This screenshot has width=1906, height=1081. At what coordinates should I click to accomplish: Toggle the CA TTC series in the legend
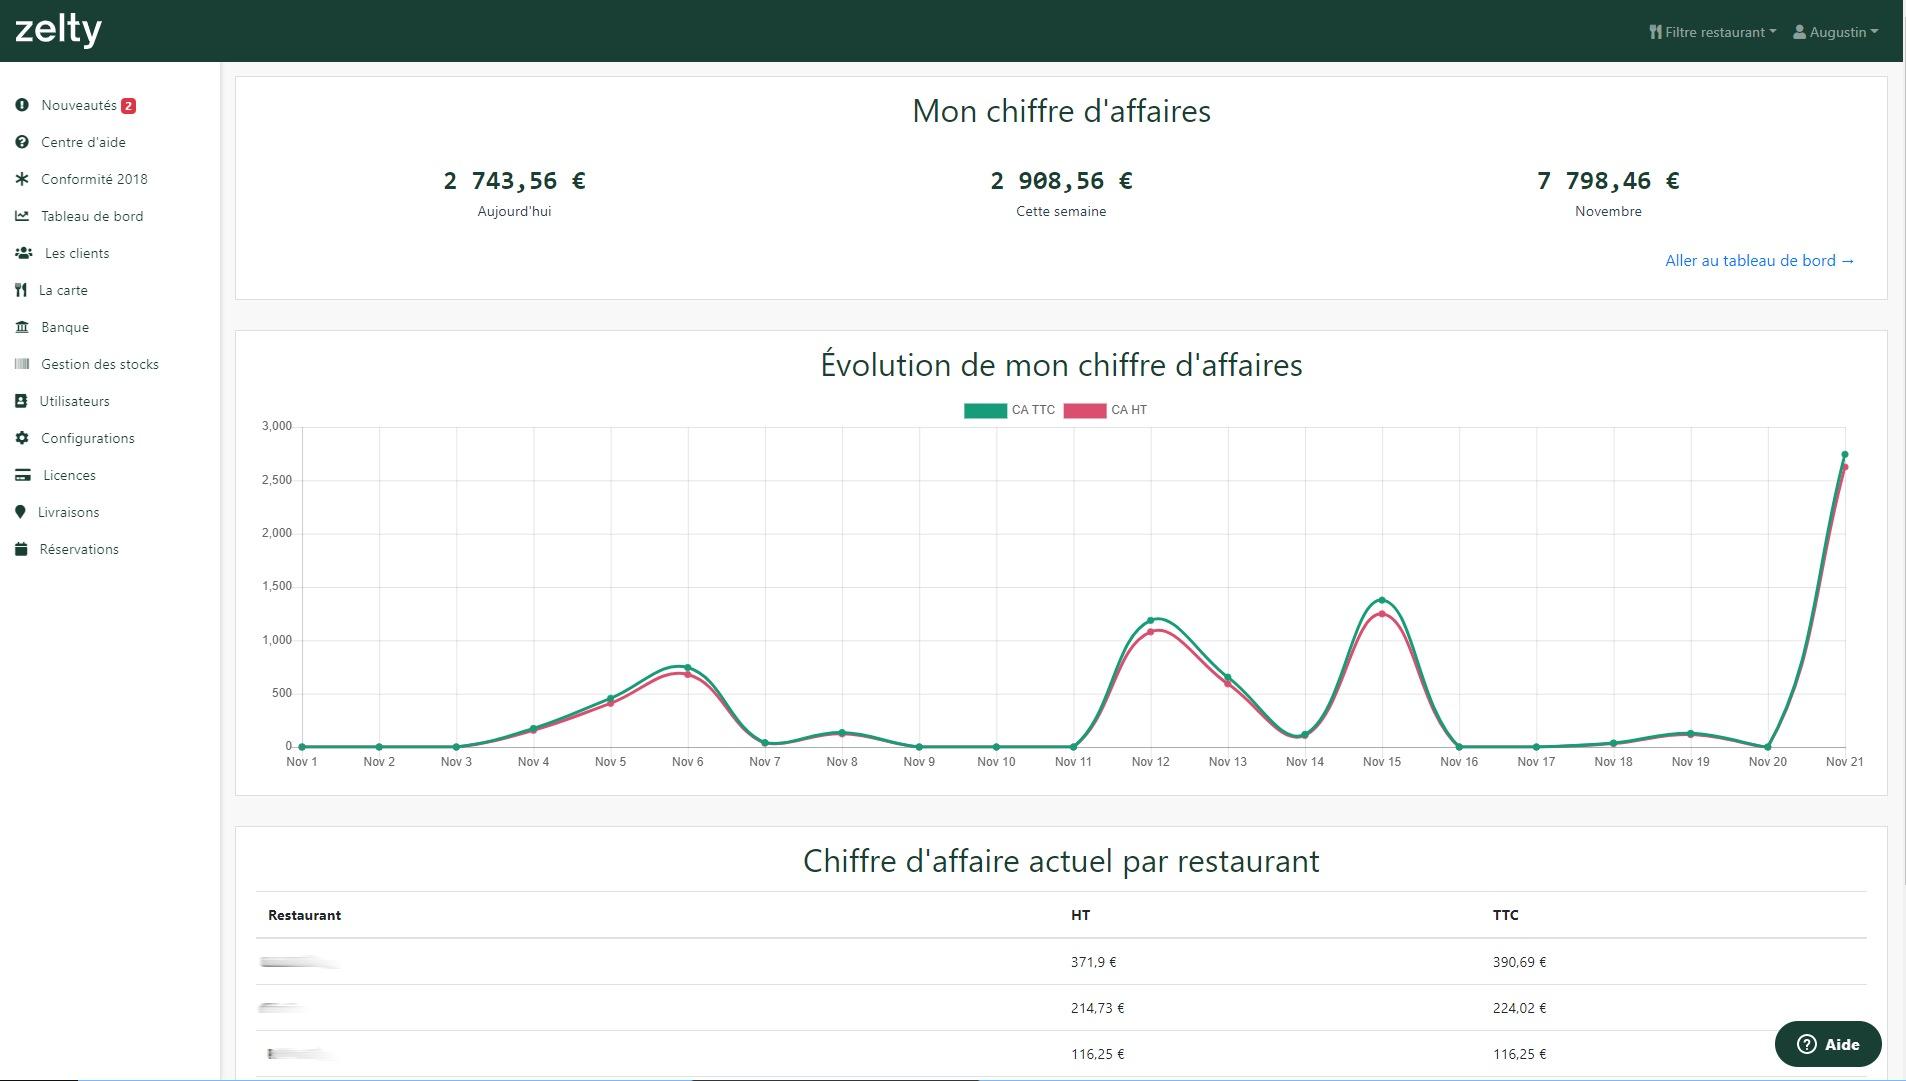(1008, 409)
